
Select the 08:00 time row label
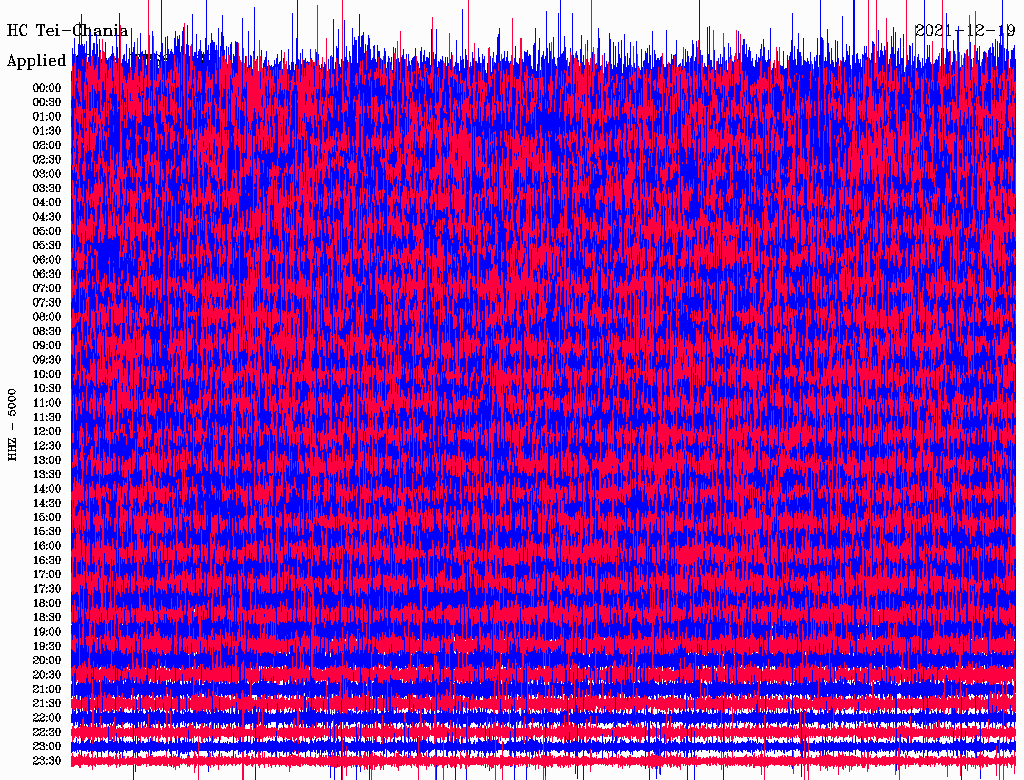tap(47, 317)
